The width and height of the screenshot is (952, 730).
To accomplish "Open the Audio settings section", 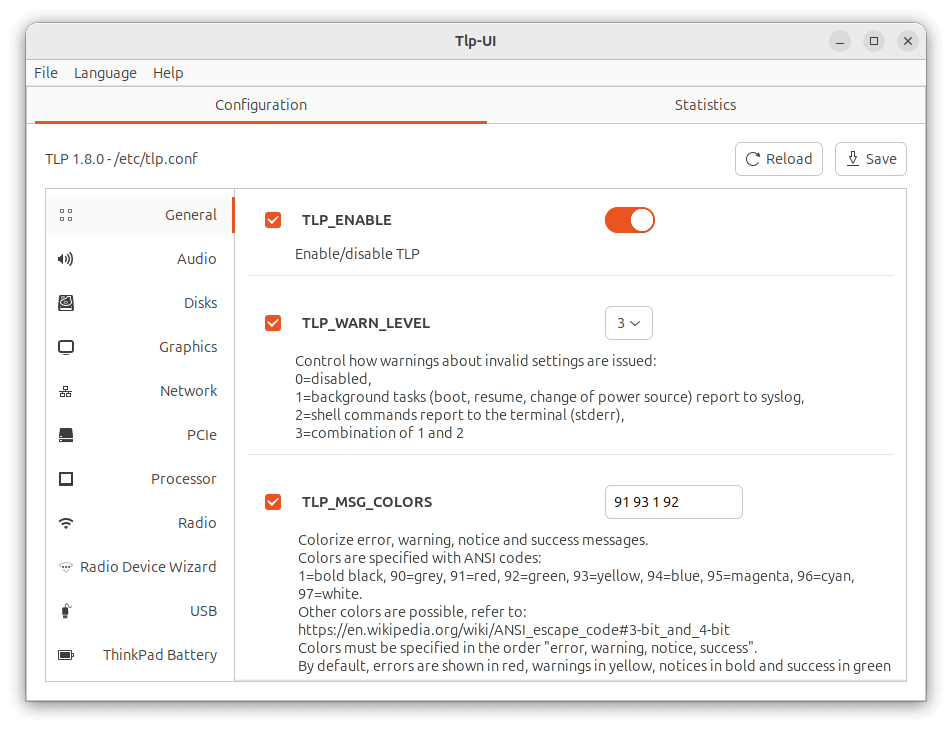I will coord(197,258).
